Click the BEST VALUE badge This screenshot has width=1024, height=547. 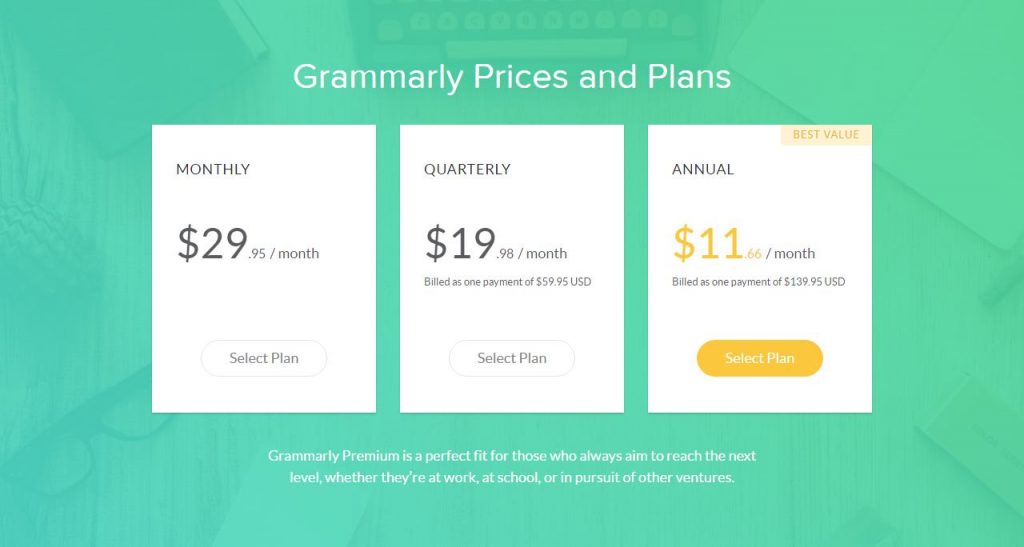click(x=826, y=134)
